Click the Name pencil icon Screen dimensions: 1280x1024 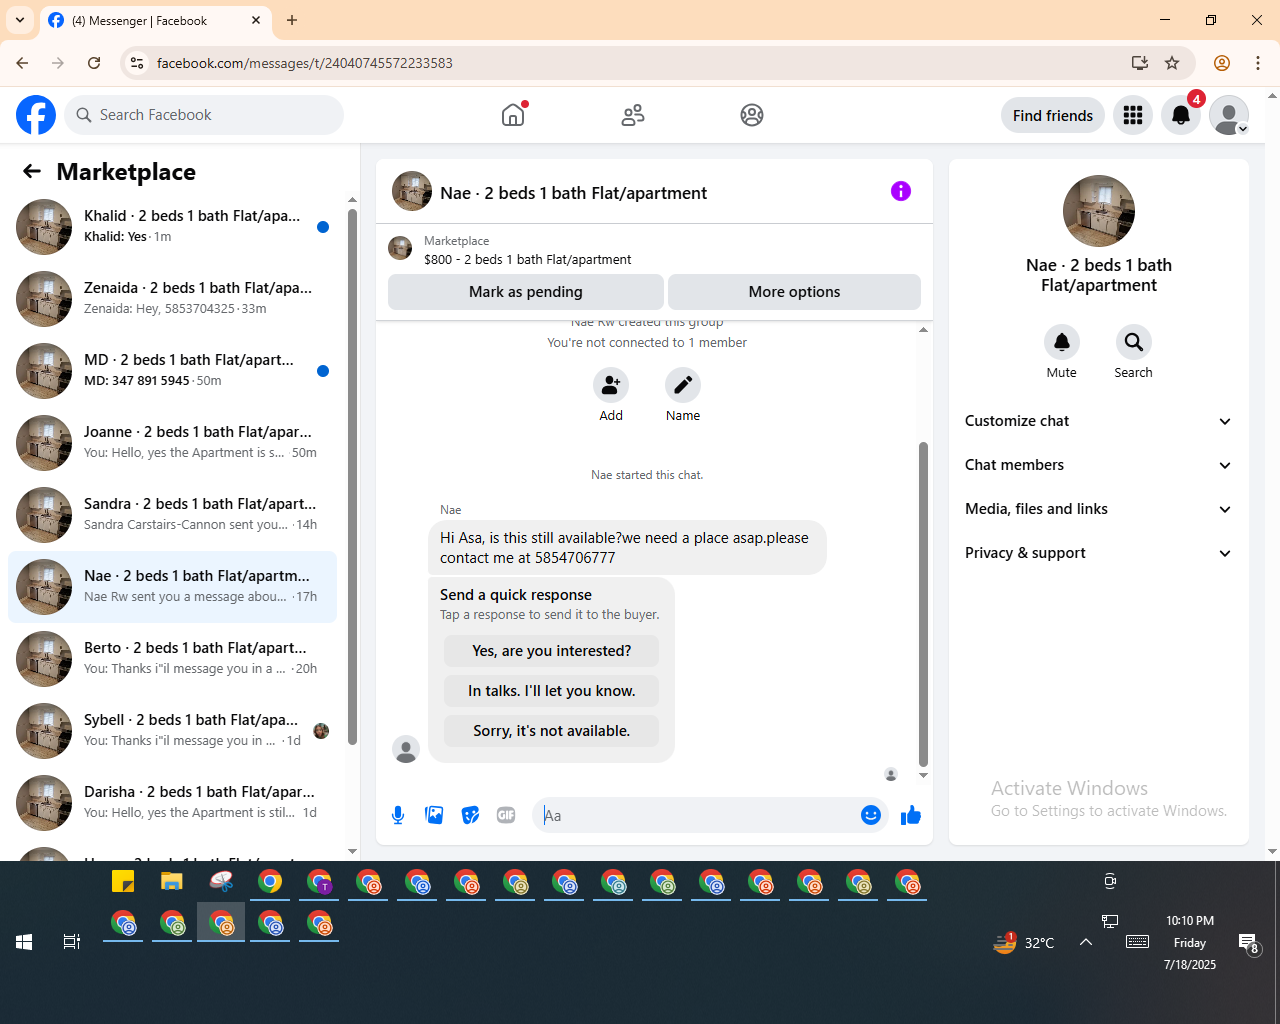pos(683,385)
